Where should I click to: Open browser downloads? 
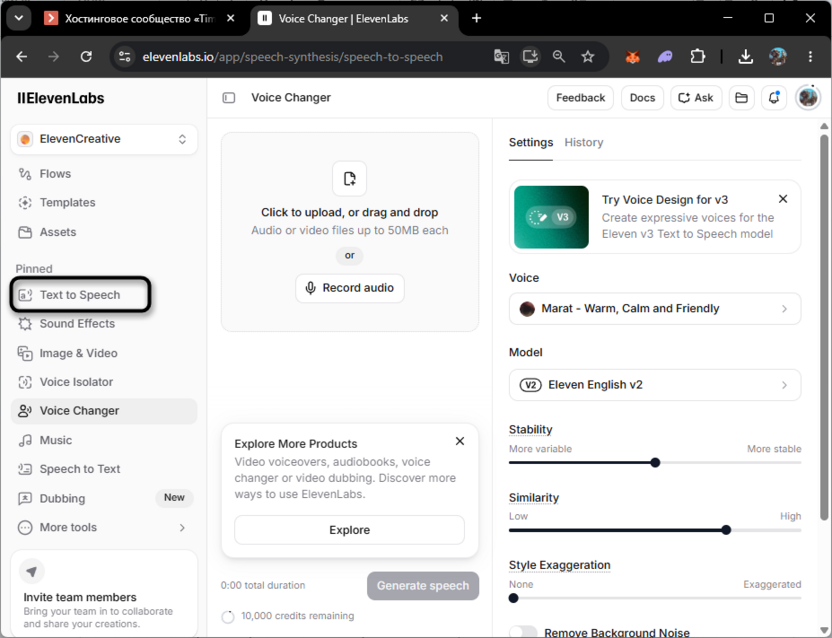(746, 56)
